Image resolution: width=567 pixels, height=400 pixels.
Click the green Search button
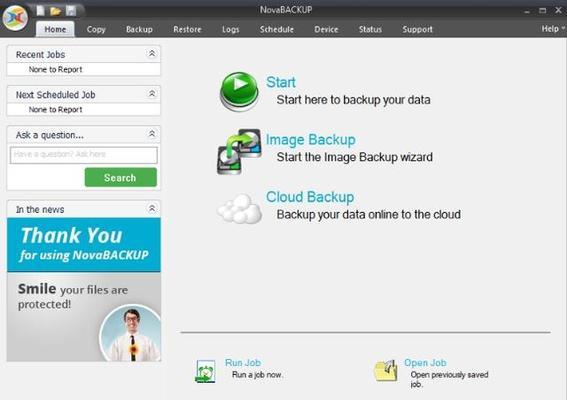pos(121,178)
